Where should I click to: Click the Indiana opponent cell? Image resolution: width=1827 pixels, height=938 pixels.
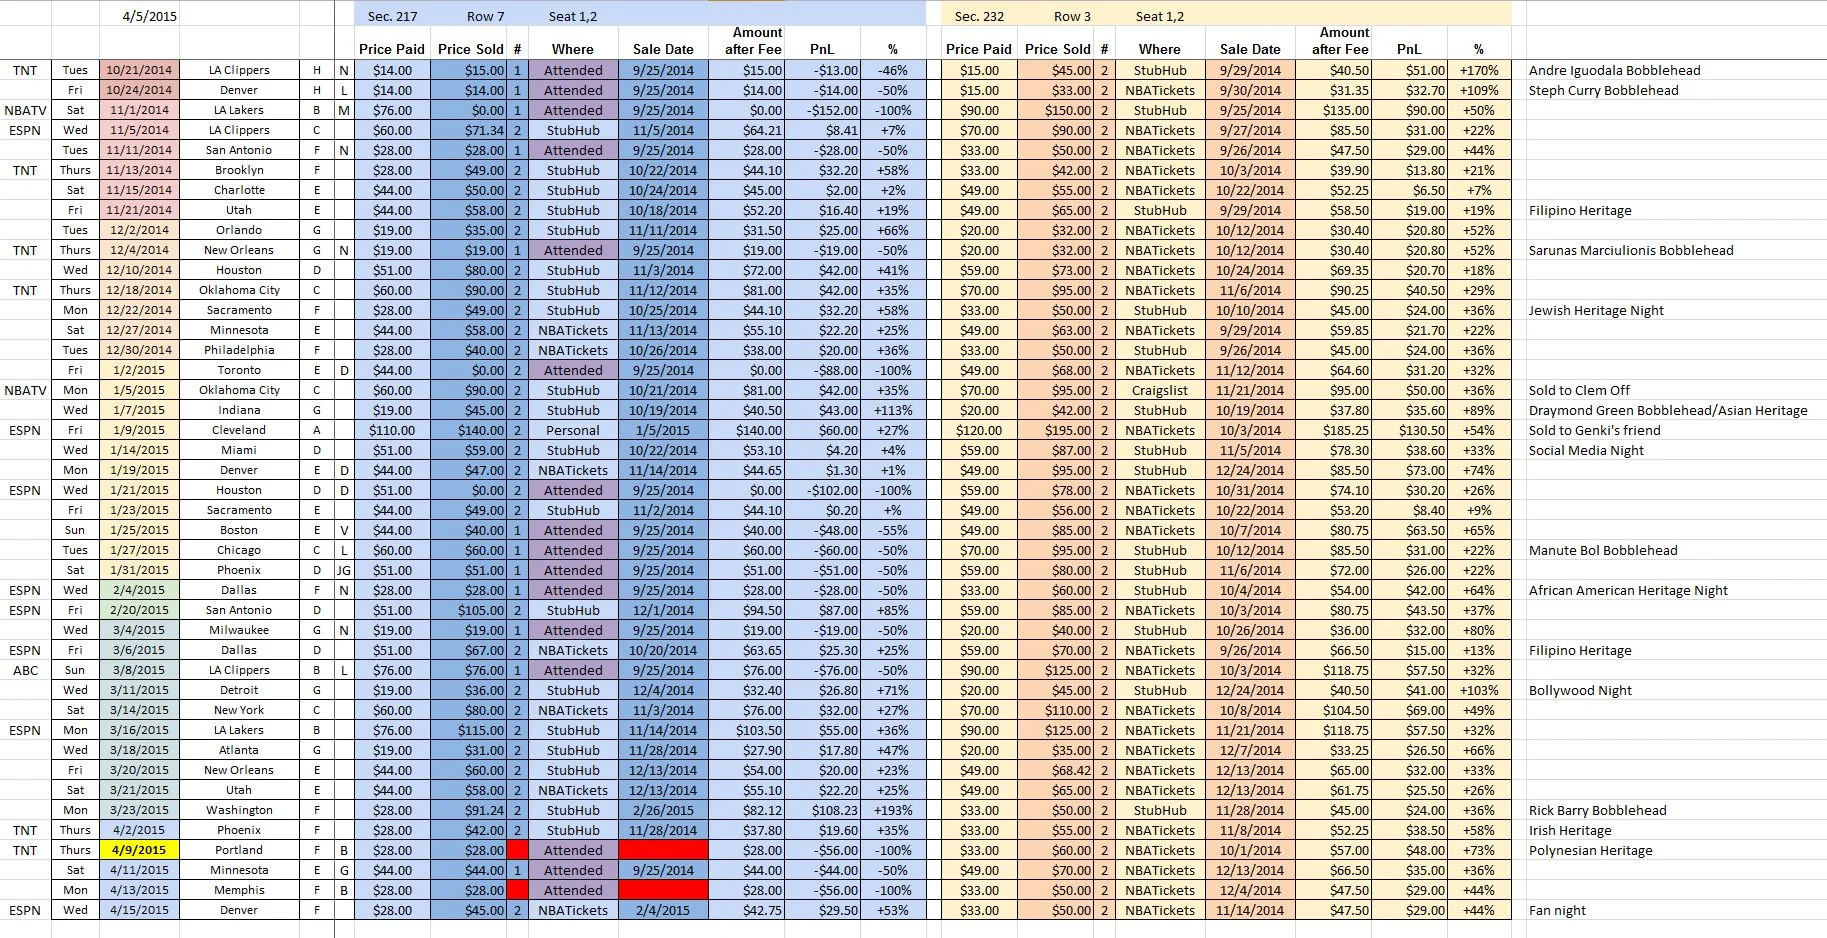pos(239,410)
